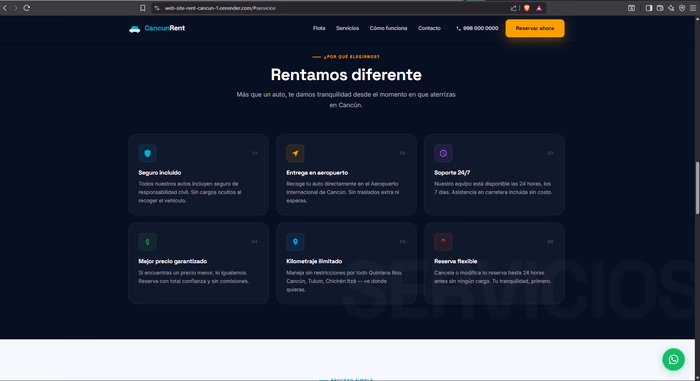700x381 pixels.
Task: Open Flota in the navigation
Action: point(319,28)
